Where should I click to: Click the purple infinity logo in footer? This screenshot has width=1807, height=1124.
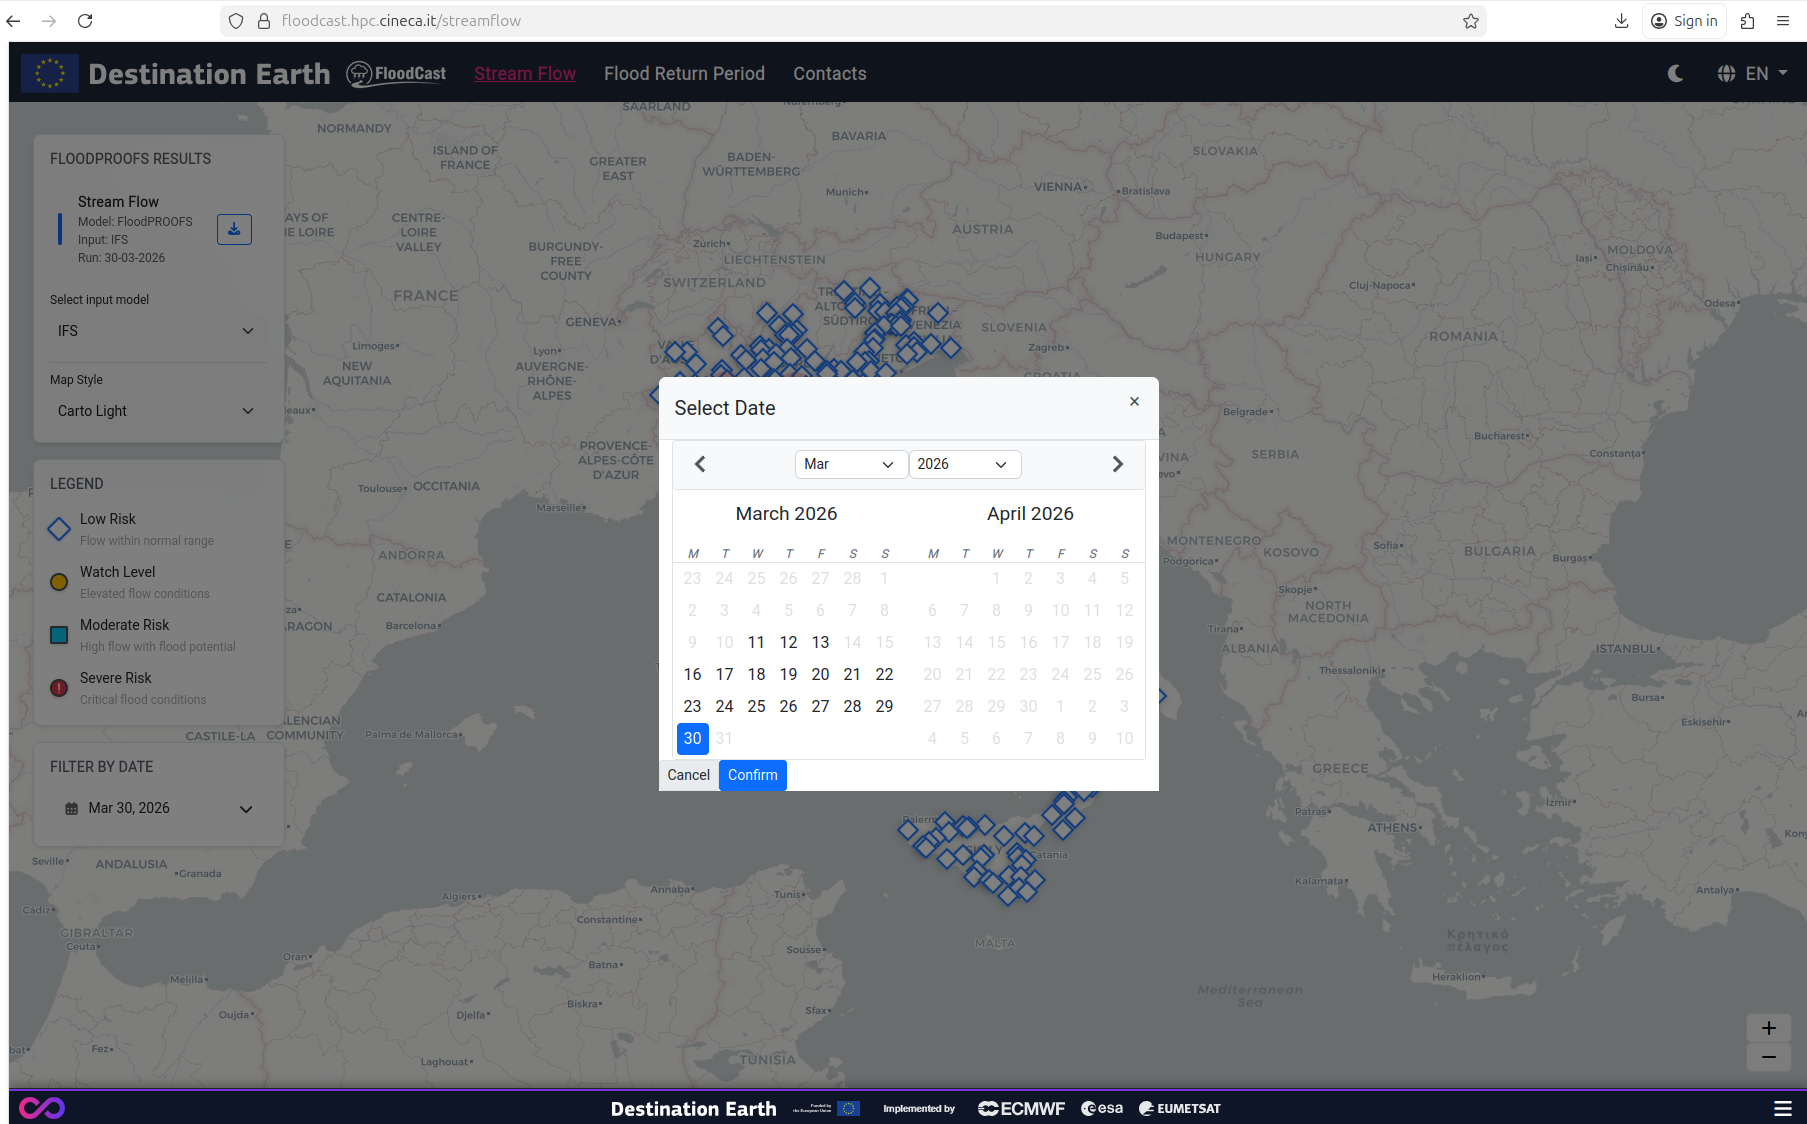tap(42, 1108)
